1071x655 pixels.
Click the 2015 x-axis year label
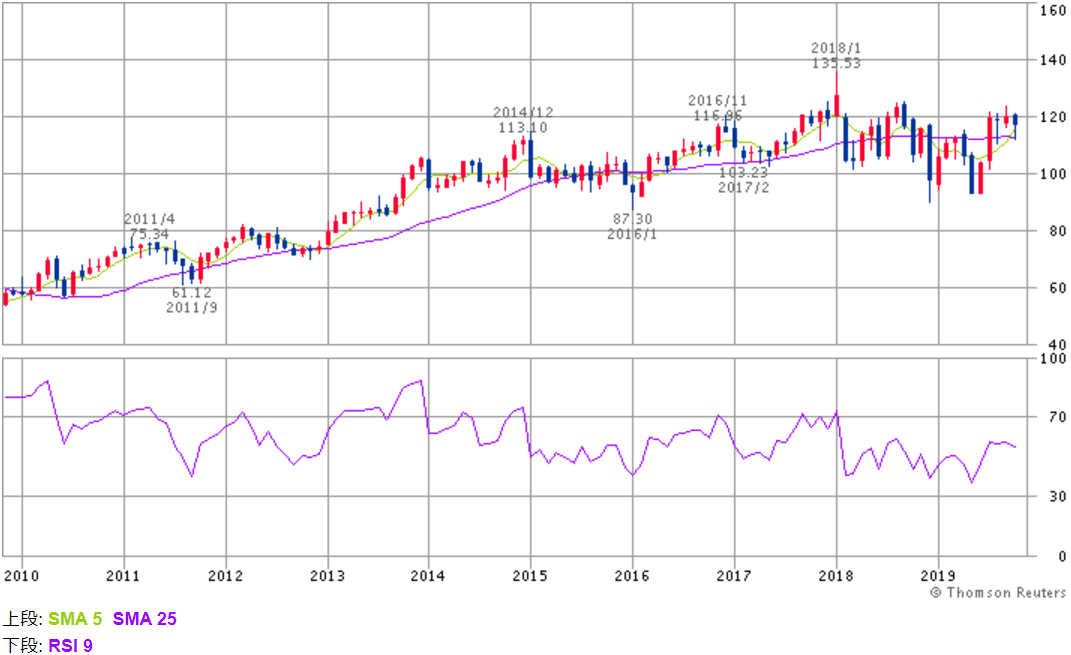click(x=530, y=576)
